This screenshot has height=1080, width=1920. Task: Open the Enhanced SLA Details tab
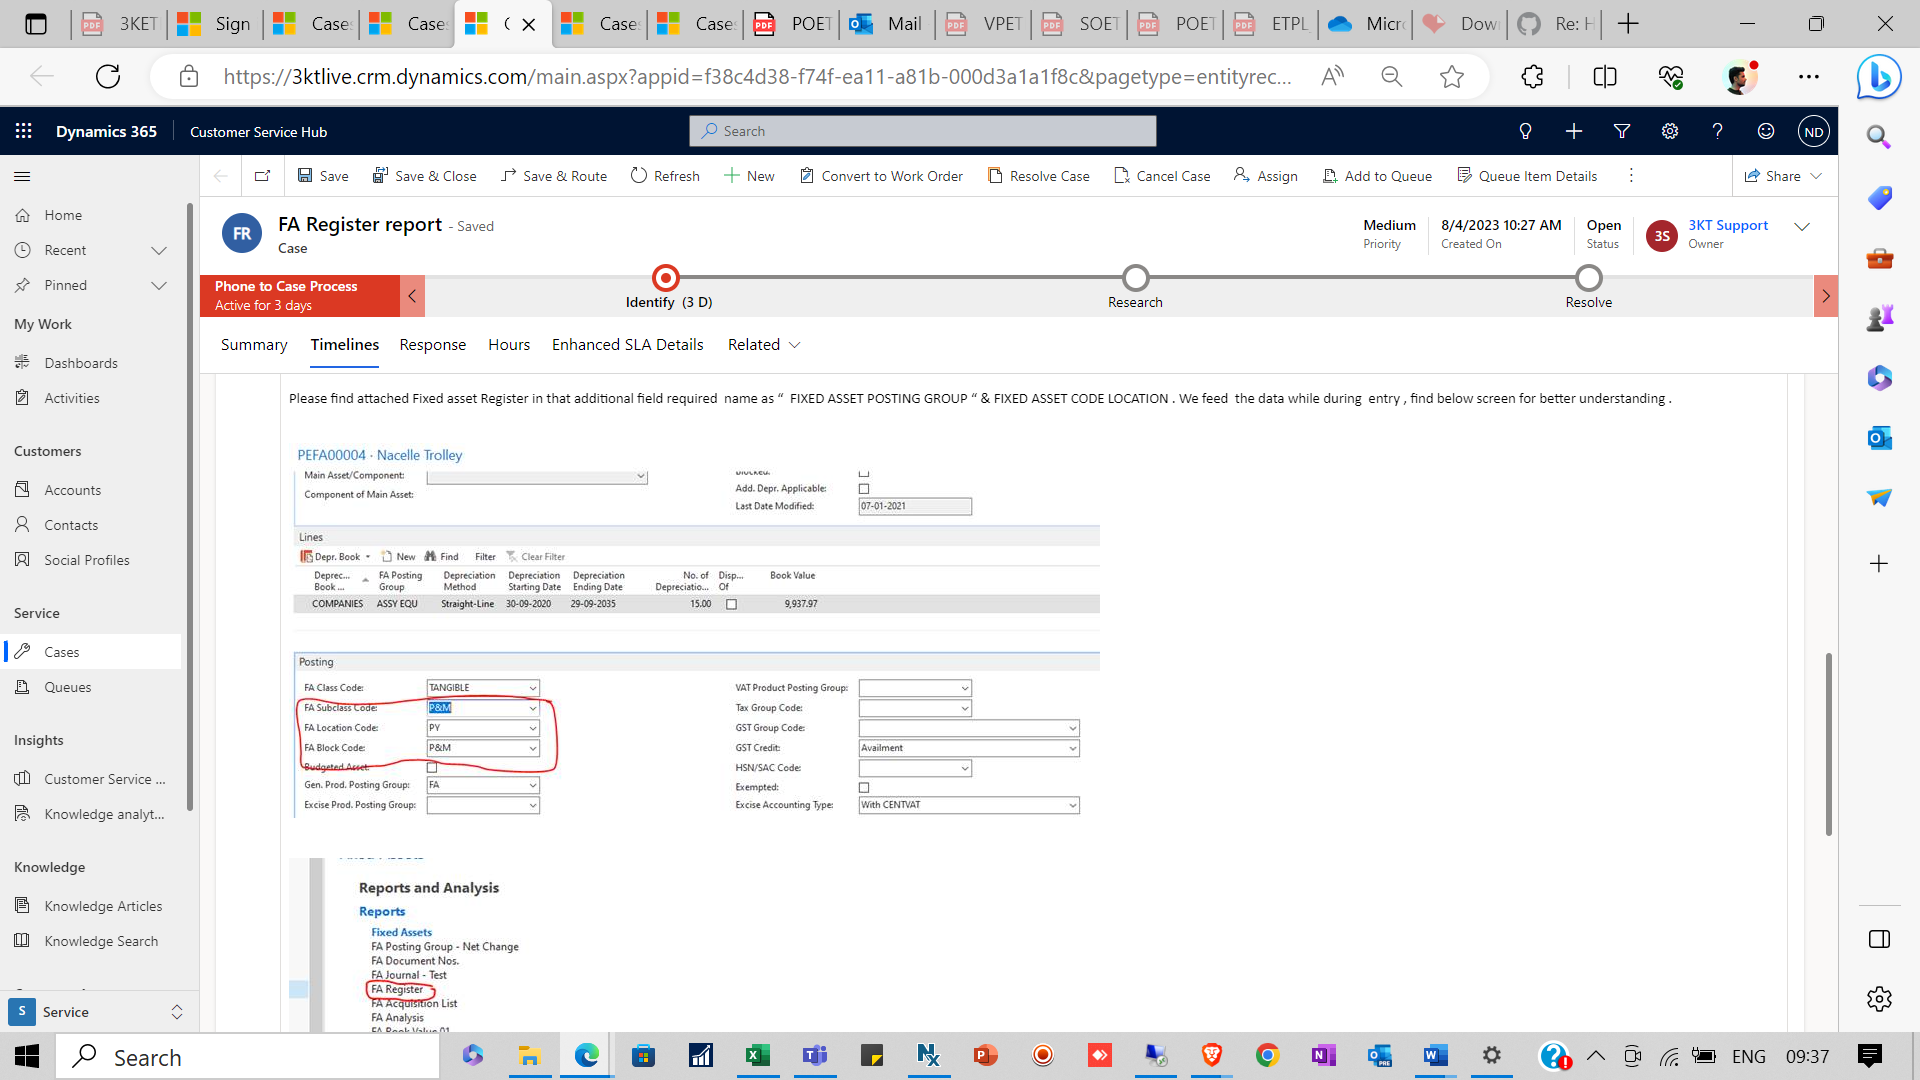[x=627, y=344]
